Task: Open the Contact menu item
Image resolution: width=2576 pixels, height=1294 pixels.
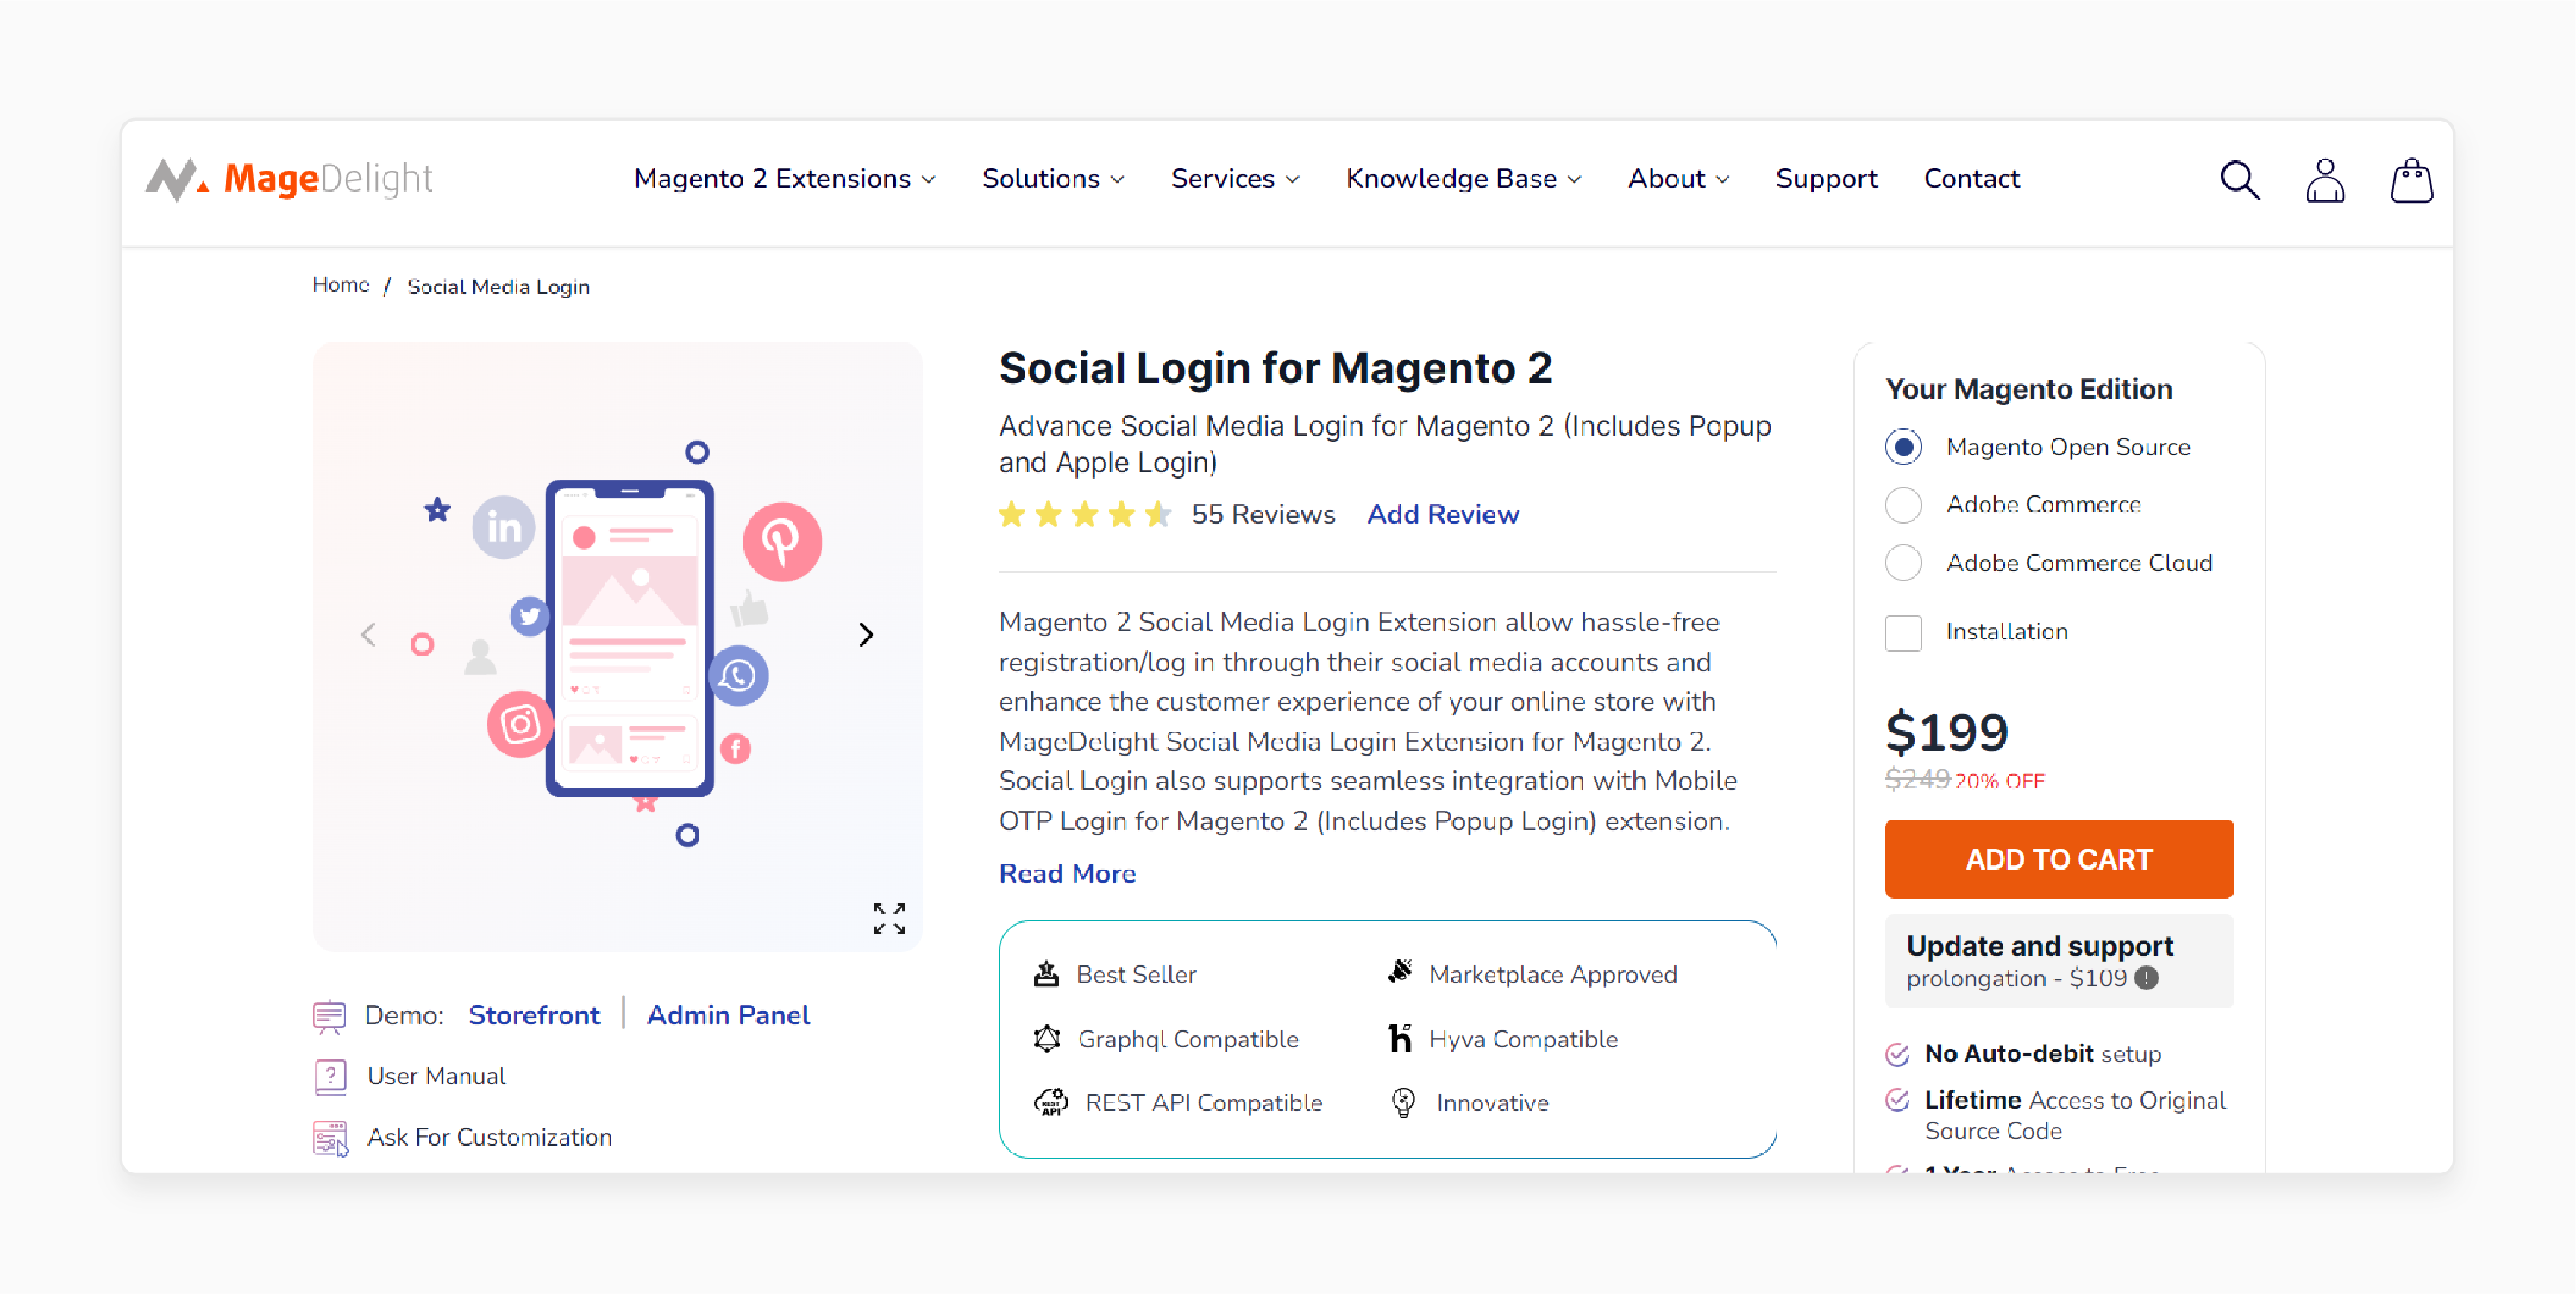Action: (x=1971, y=179)
